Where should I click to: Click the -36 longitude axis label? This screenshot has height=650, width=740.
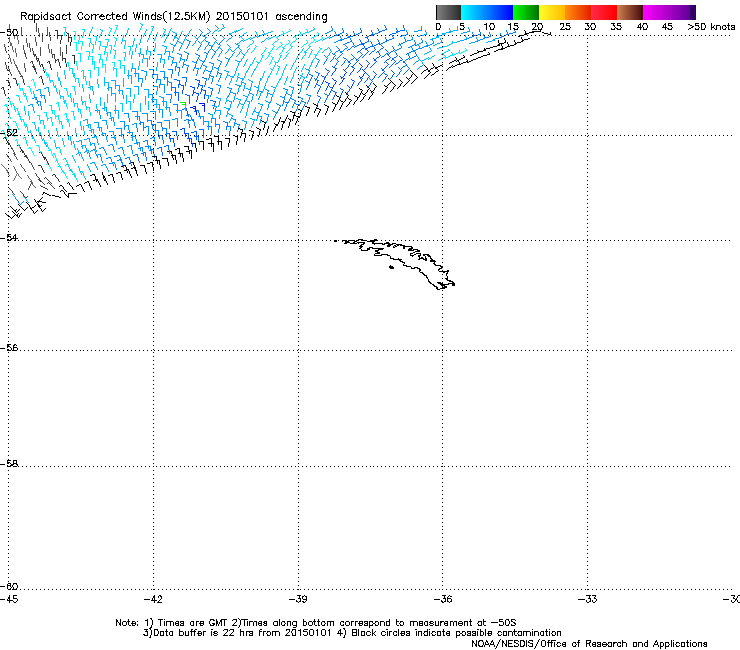point(443,599)
